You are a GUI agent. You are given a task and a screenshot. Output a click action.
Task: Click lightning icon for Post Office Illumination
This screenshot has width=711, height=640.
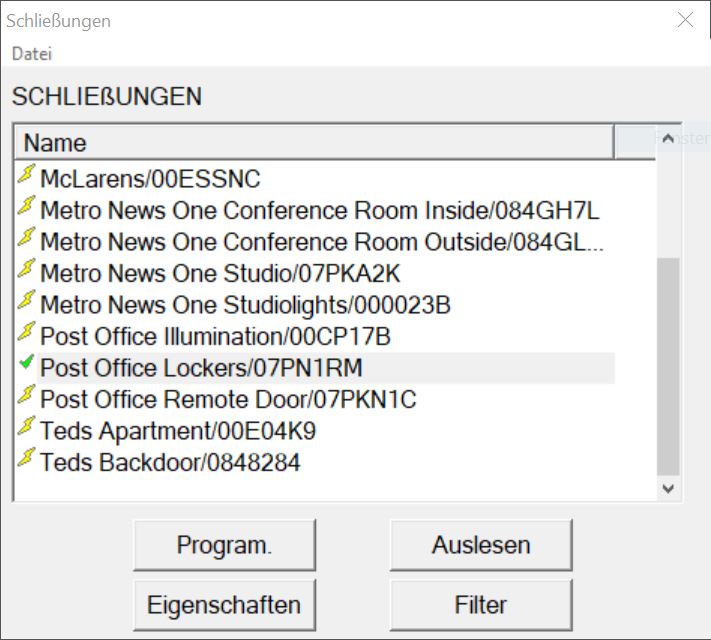pyautogui.click(x=27, y=333)
